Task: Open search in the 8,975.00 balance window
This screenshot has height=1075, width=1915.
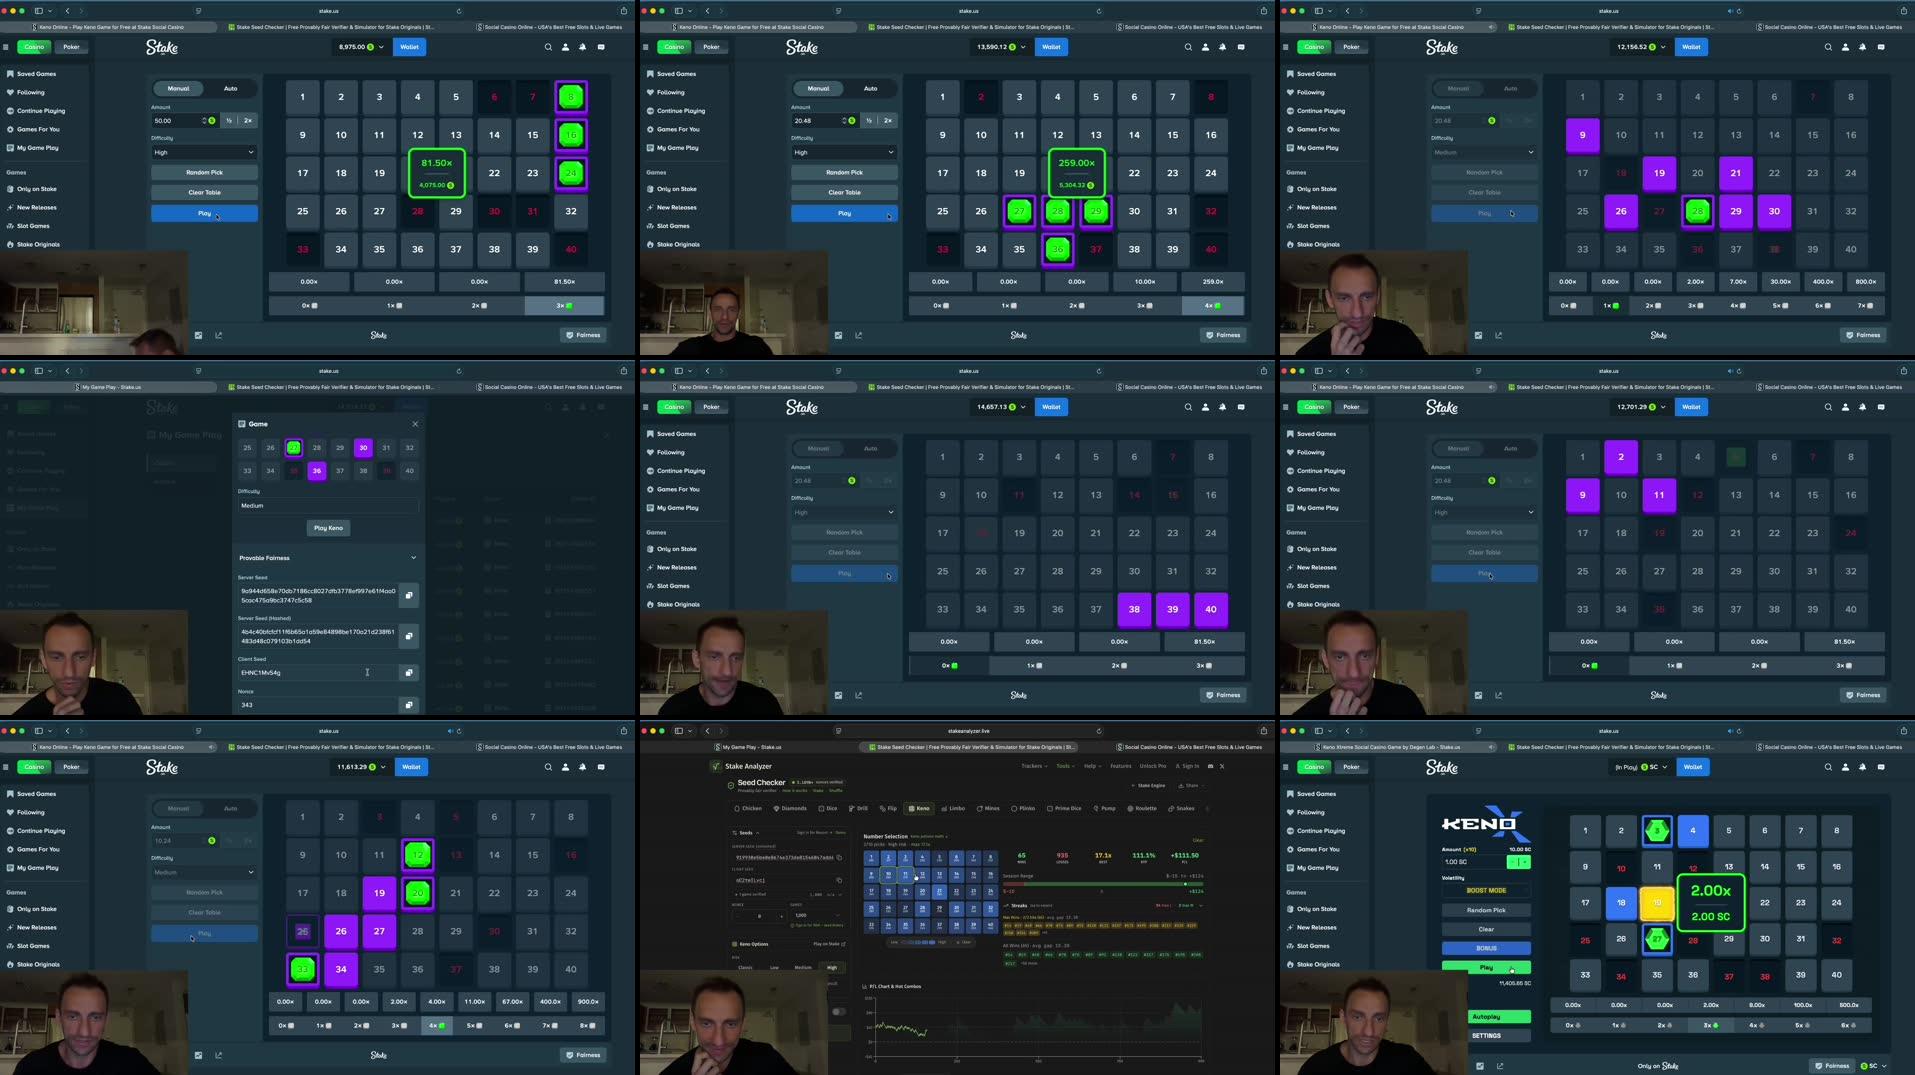Action: coord(547,47)
